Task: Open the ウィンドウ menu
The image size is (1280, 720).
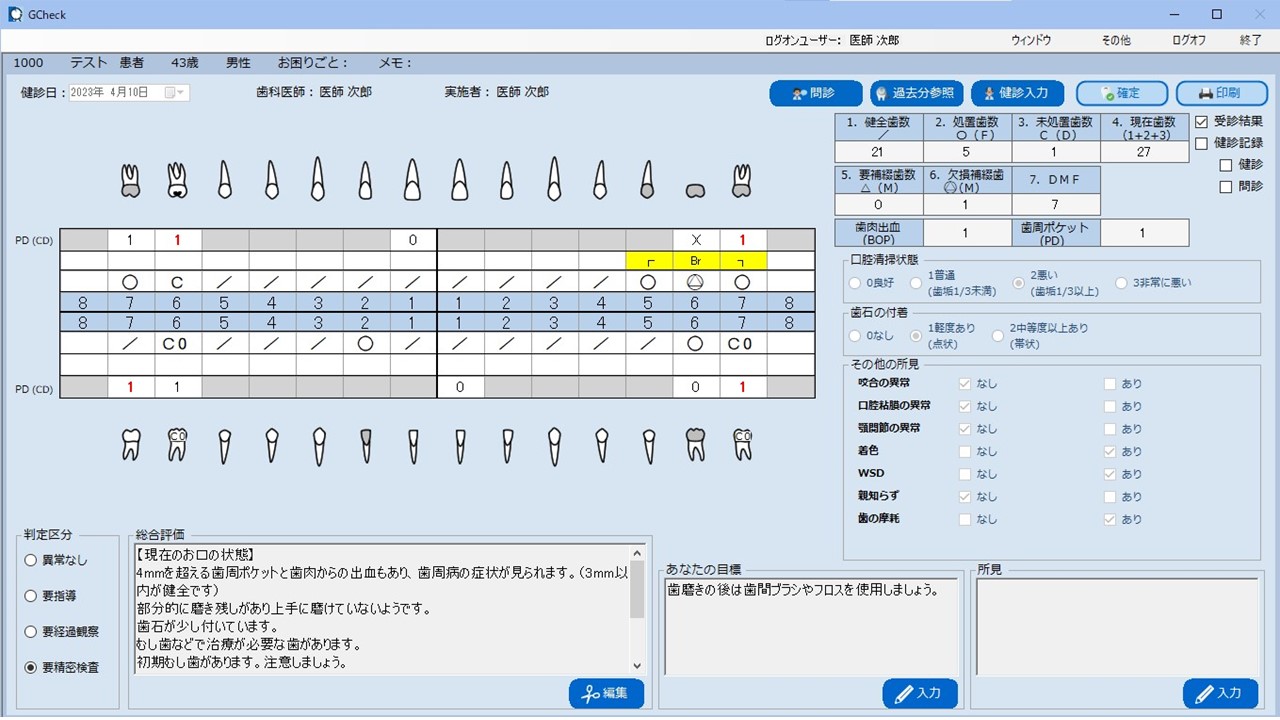Action: (x=1031, y=40)
